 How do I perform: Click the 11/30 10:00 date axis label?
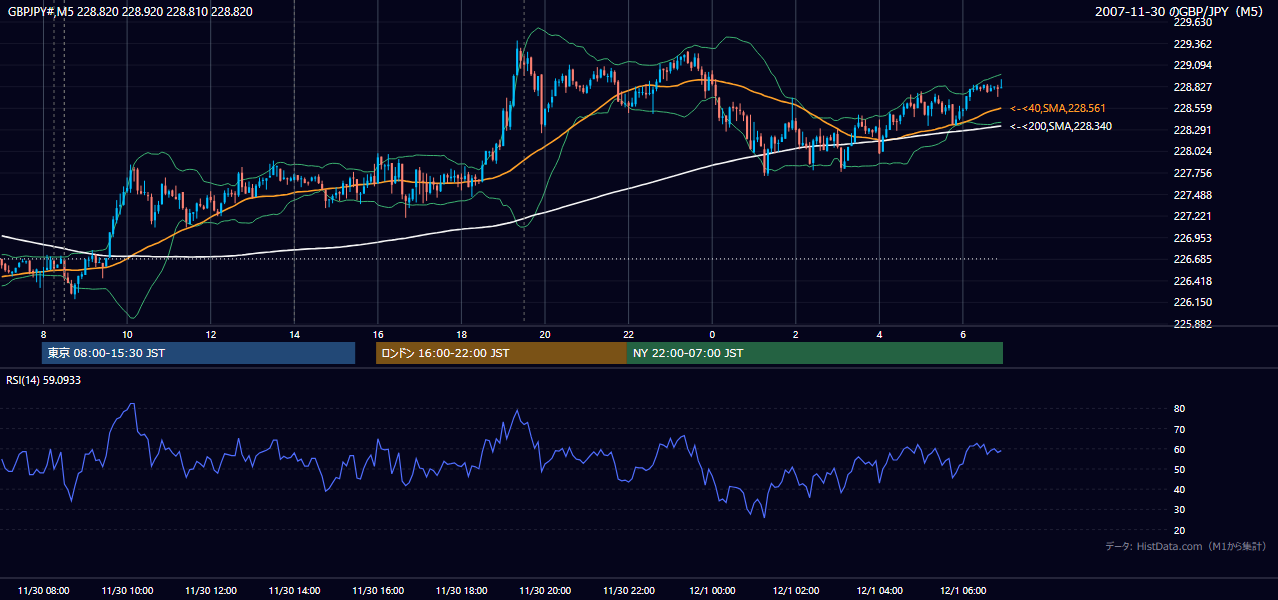[127, 591]
